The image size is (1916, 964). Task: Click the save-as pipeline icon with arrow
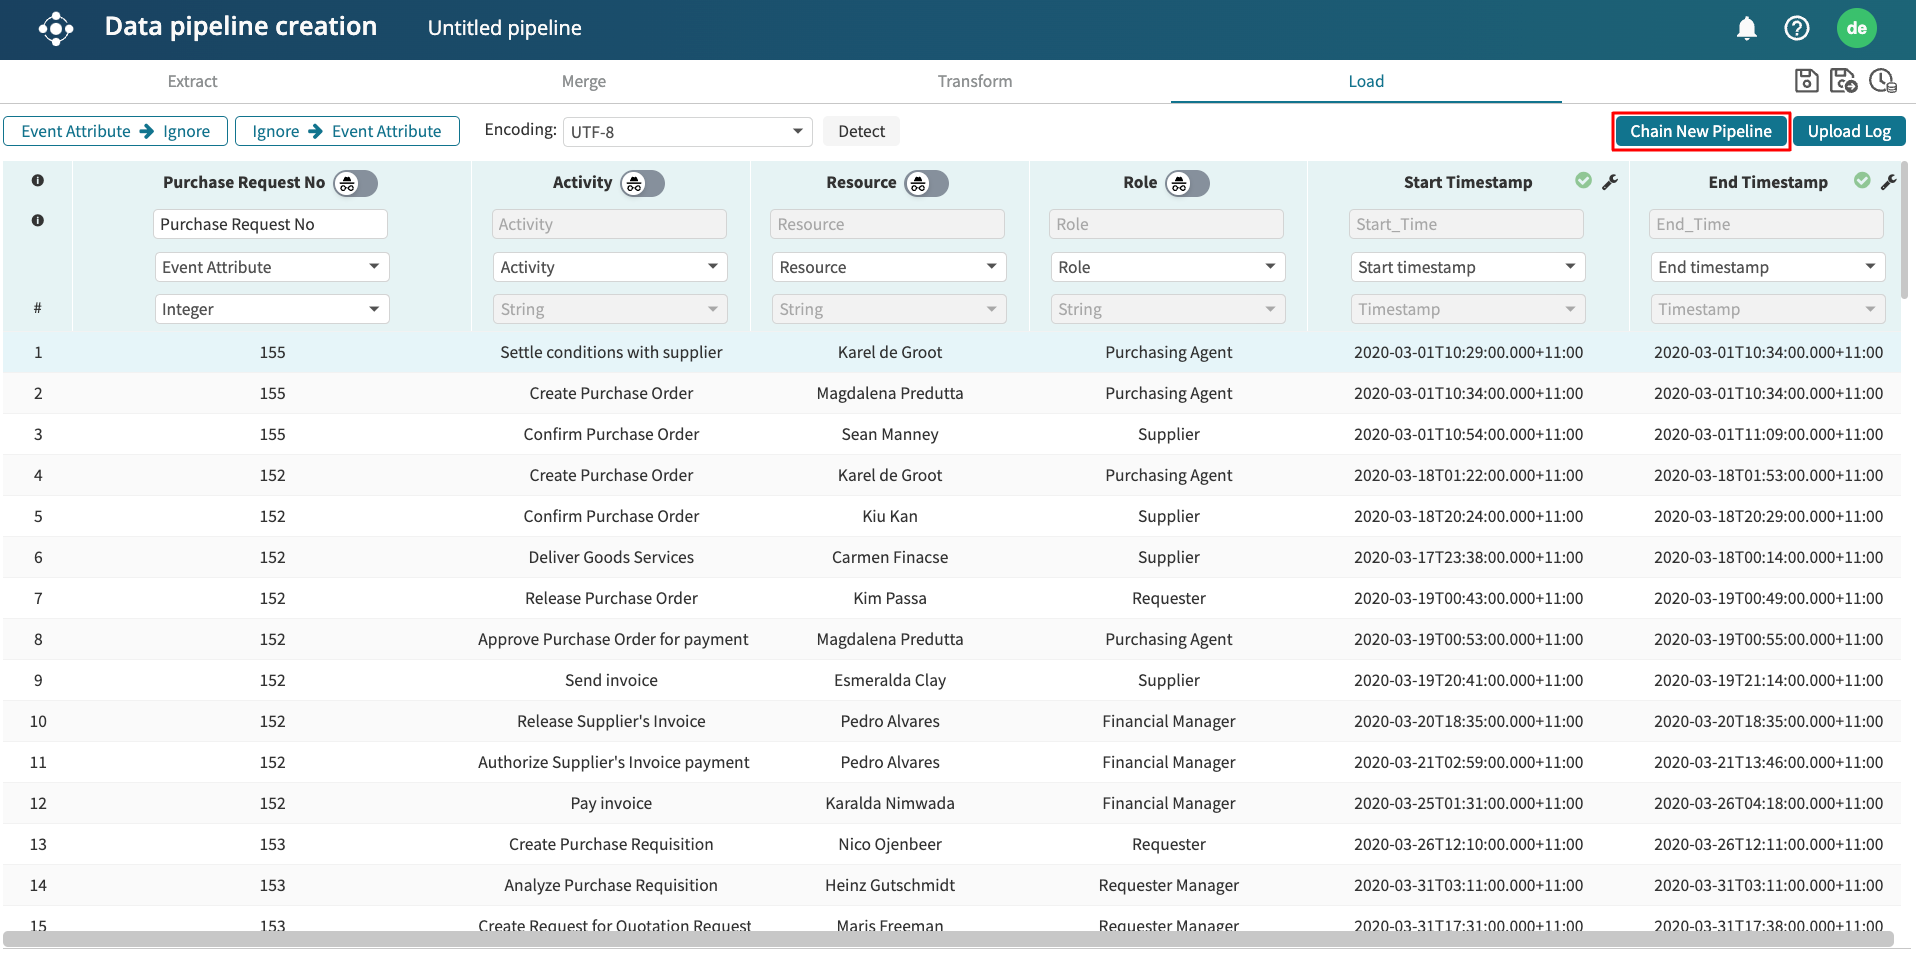[x=1843, y=81]
